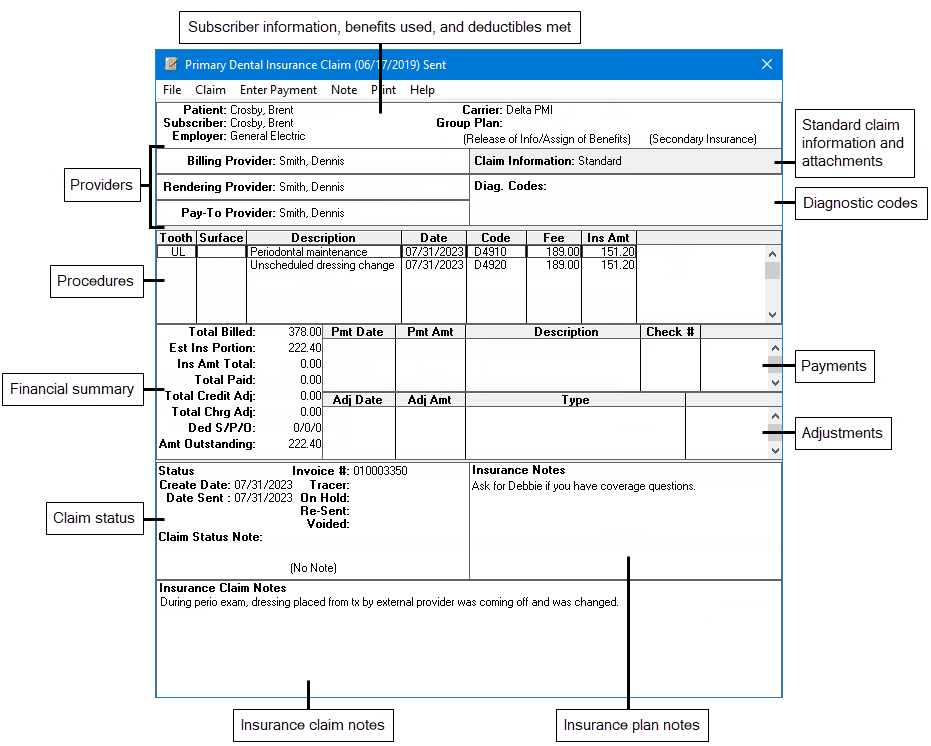Click the Claim Status Note (No Note) text
This screenshot has height=746, width=931.
(x=314, y=568)
